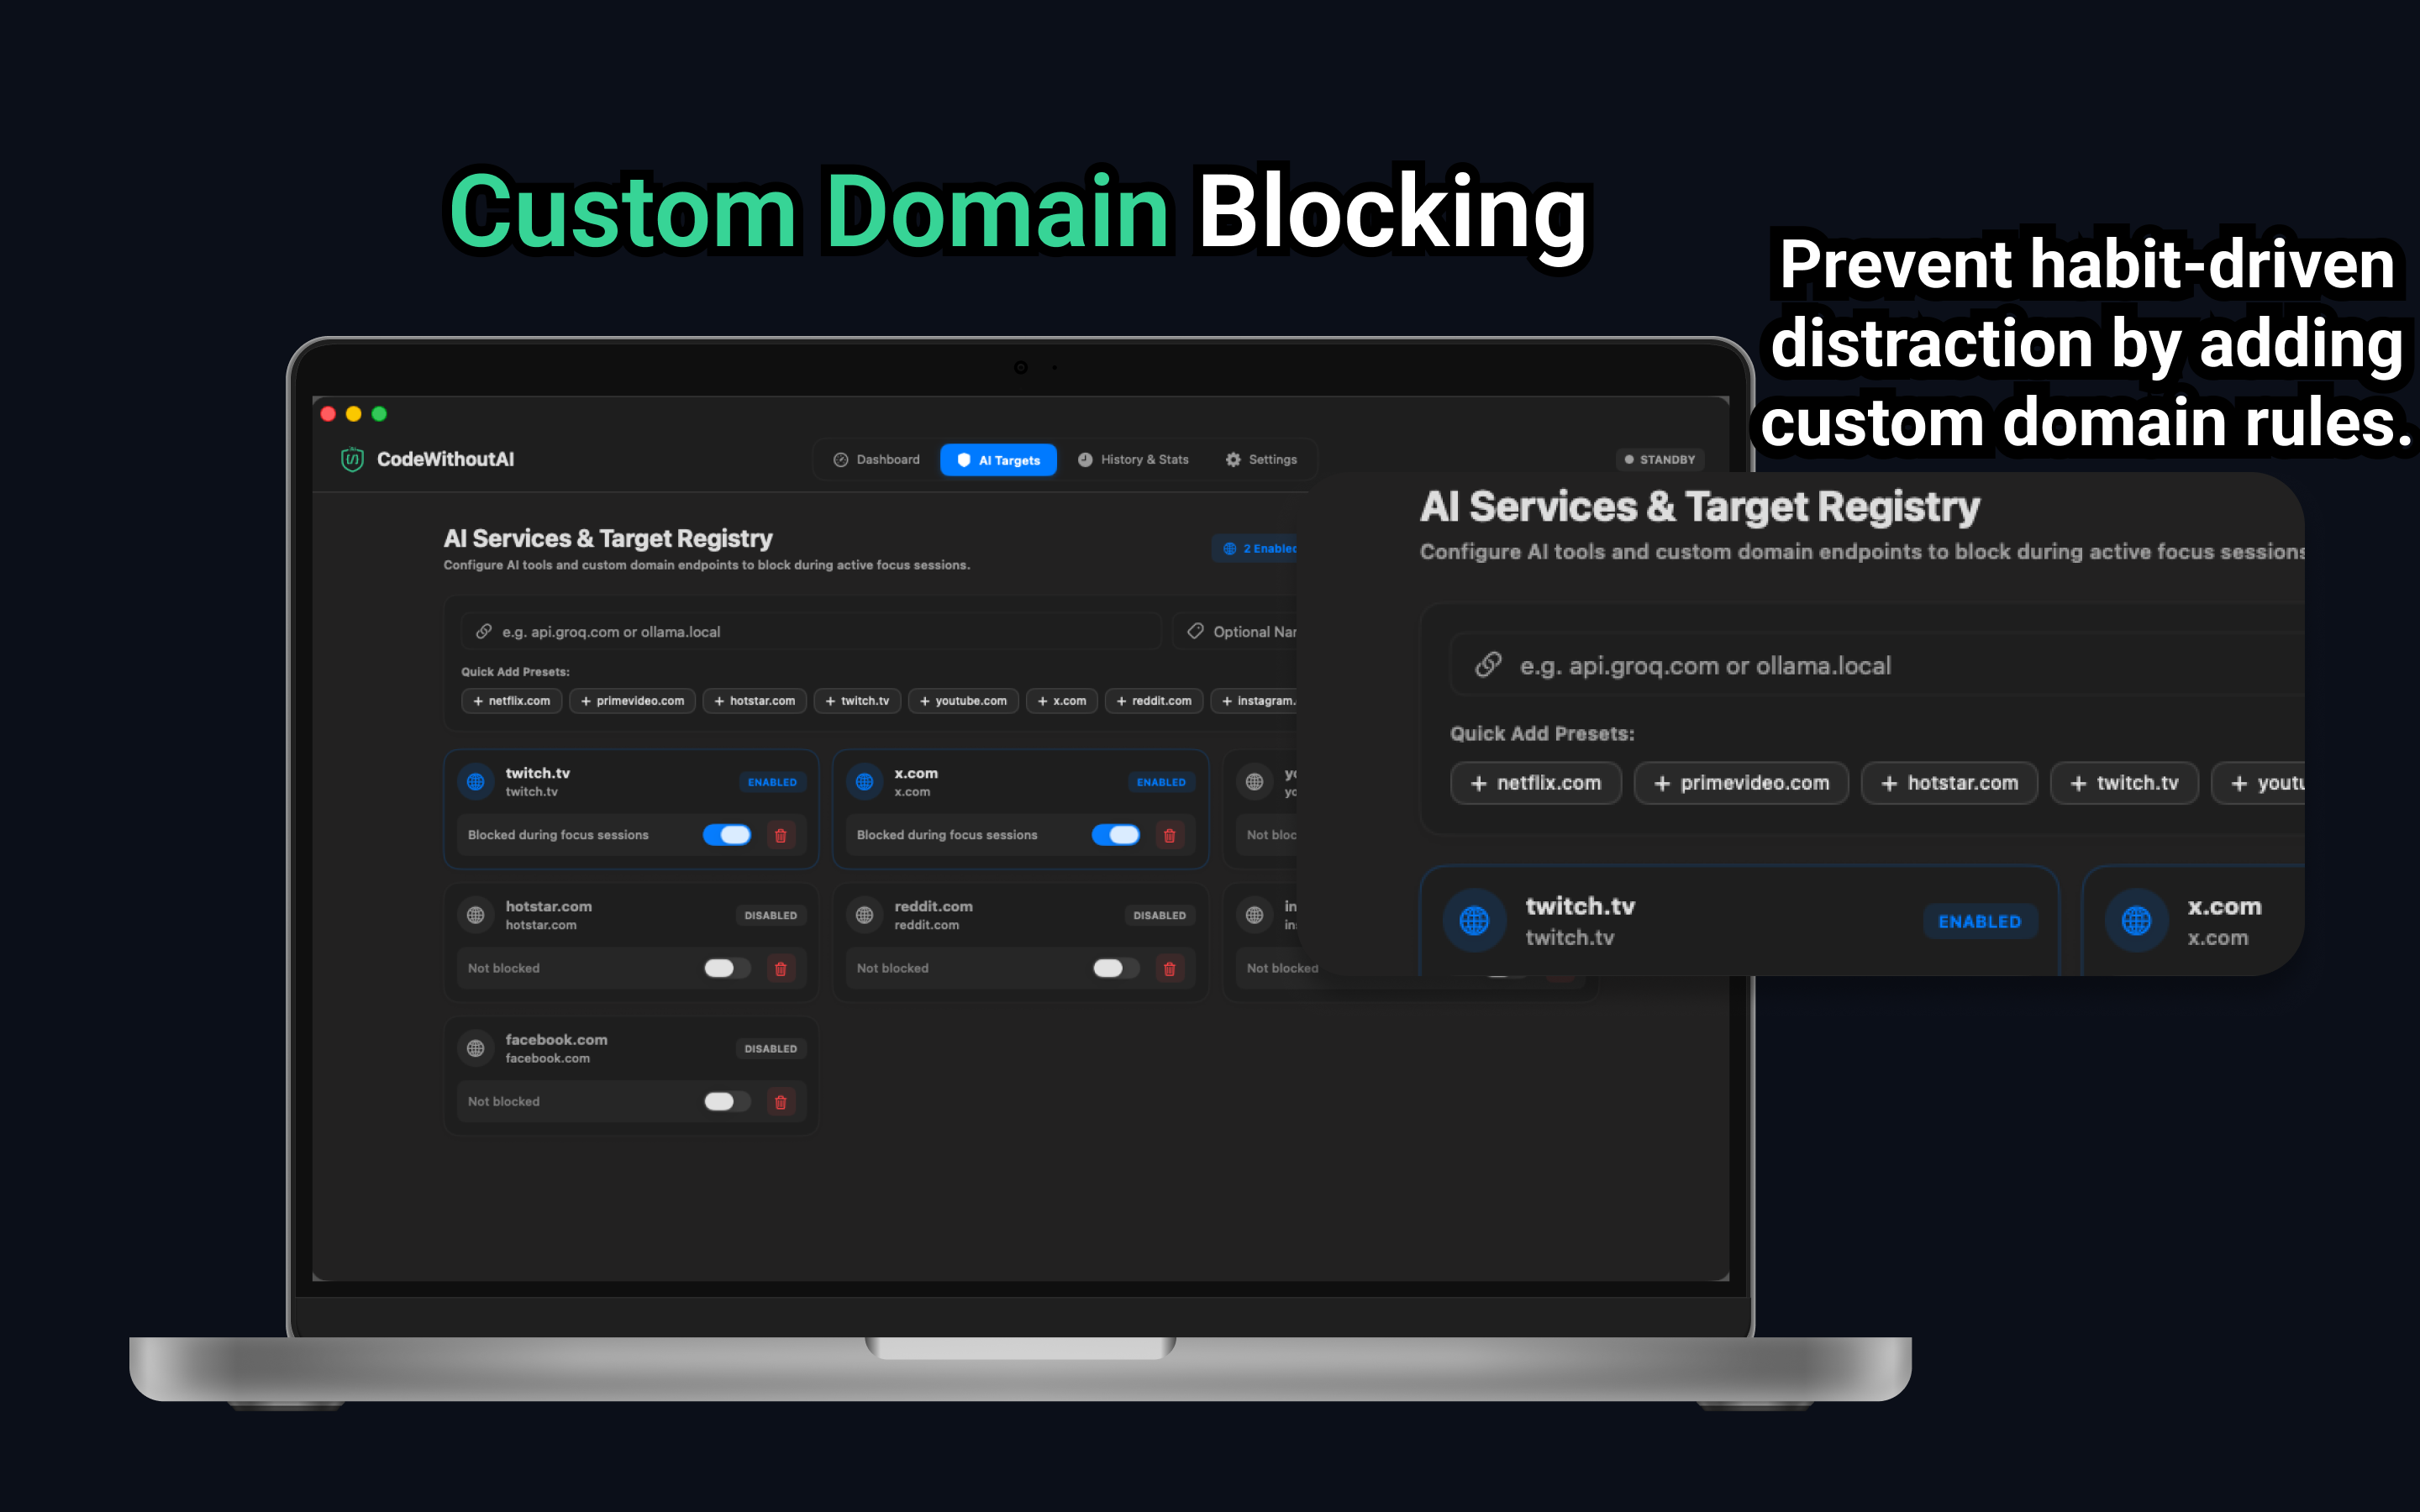Click the ENABLED badge on twitch.tv card
Screen dimensions: 2420x1512
[x=772, y=782]
